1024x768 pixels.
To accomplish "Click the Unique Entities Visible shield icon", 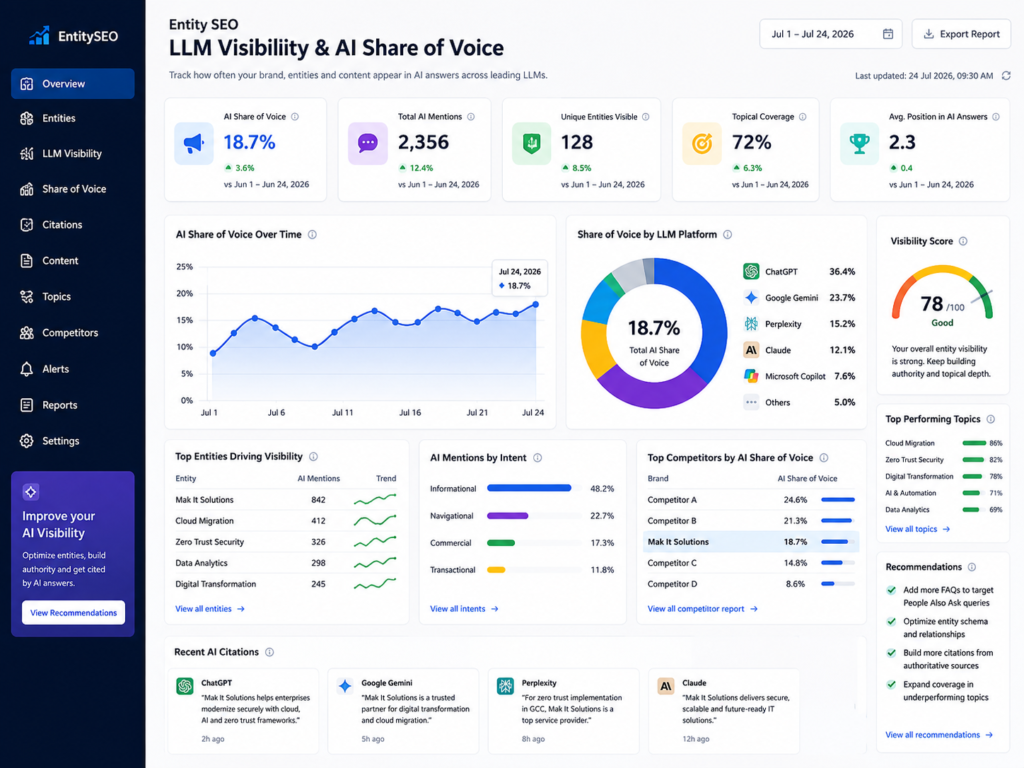I will tap(532, 143).
